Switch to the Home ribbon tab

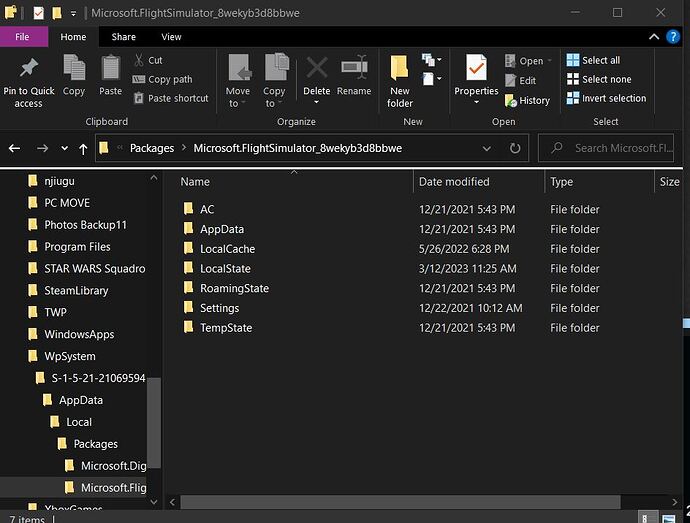(x=73, y=37)
